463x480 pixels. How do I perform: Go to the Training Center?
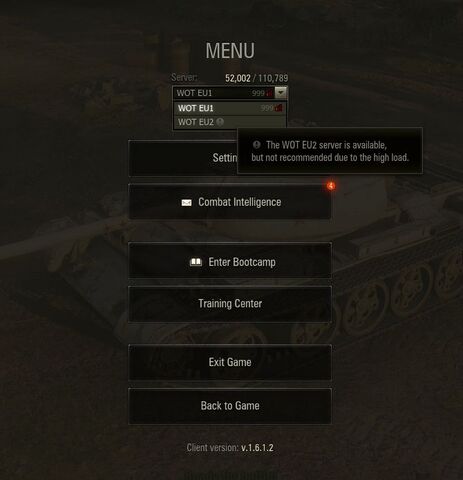coord(230,304)
